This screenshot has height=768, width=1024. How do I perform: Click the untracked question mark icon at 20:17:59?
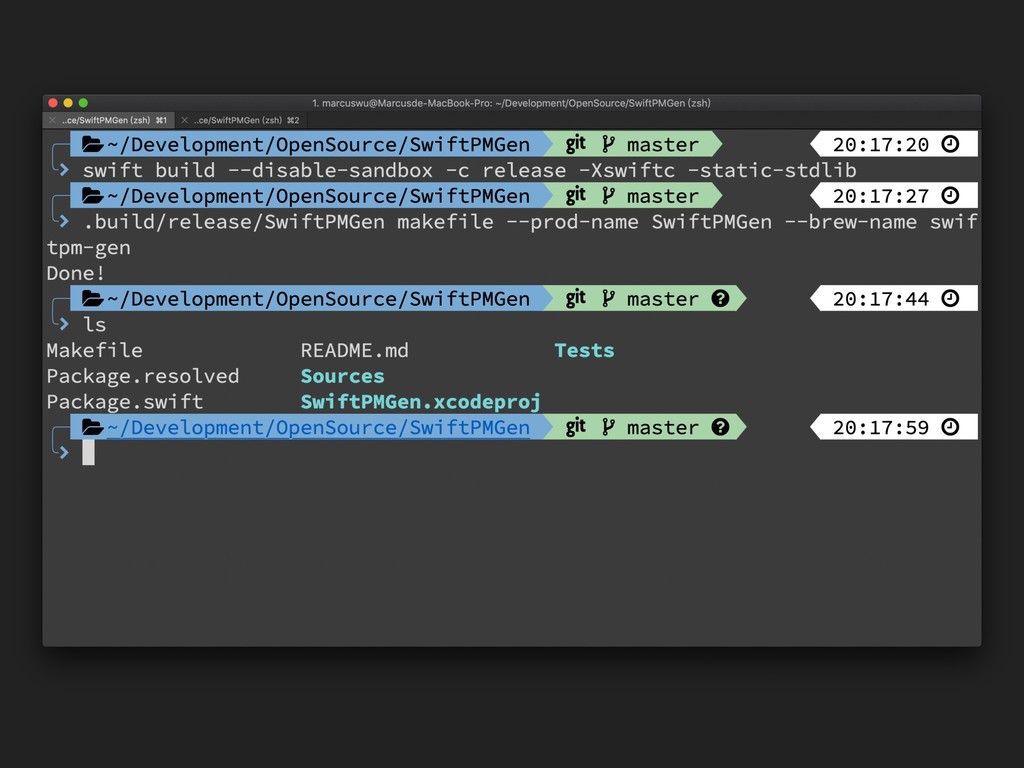[x=720, y=427]
